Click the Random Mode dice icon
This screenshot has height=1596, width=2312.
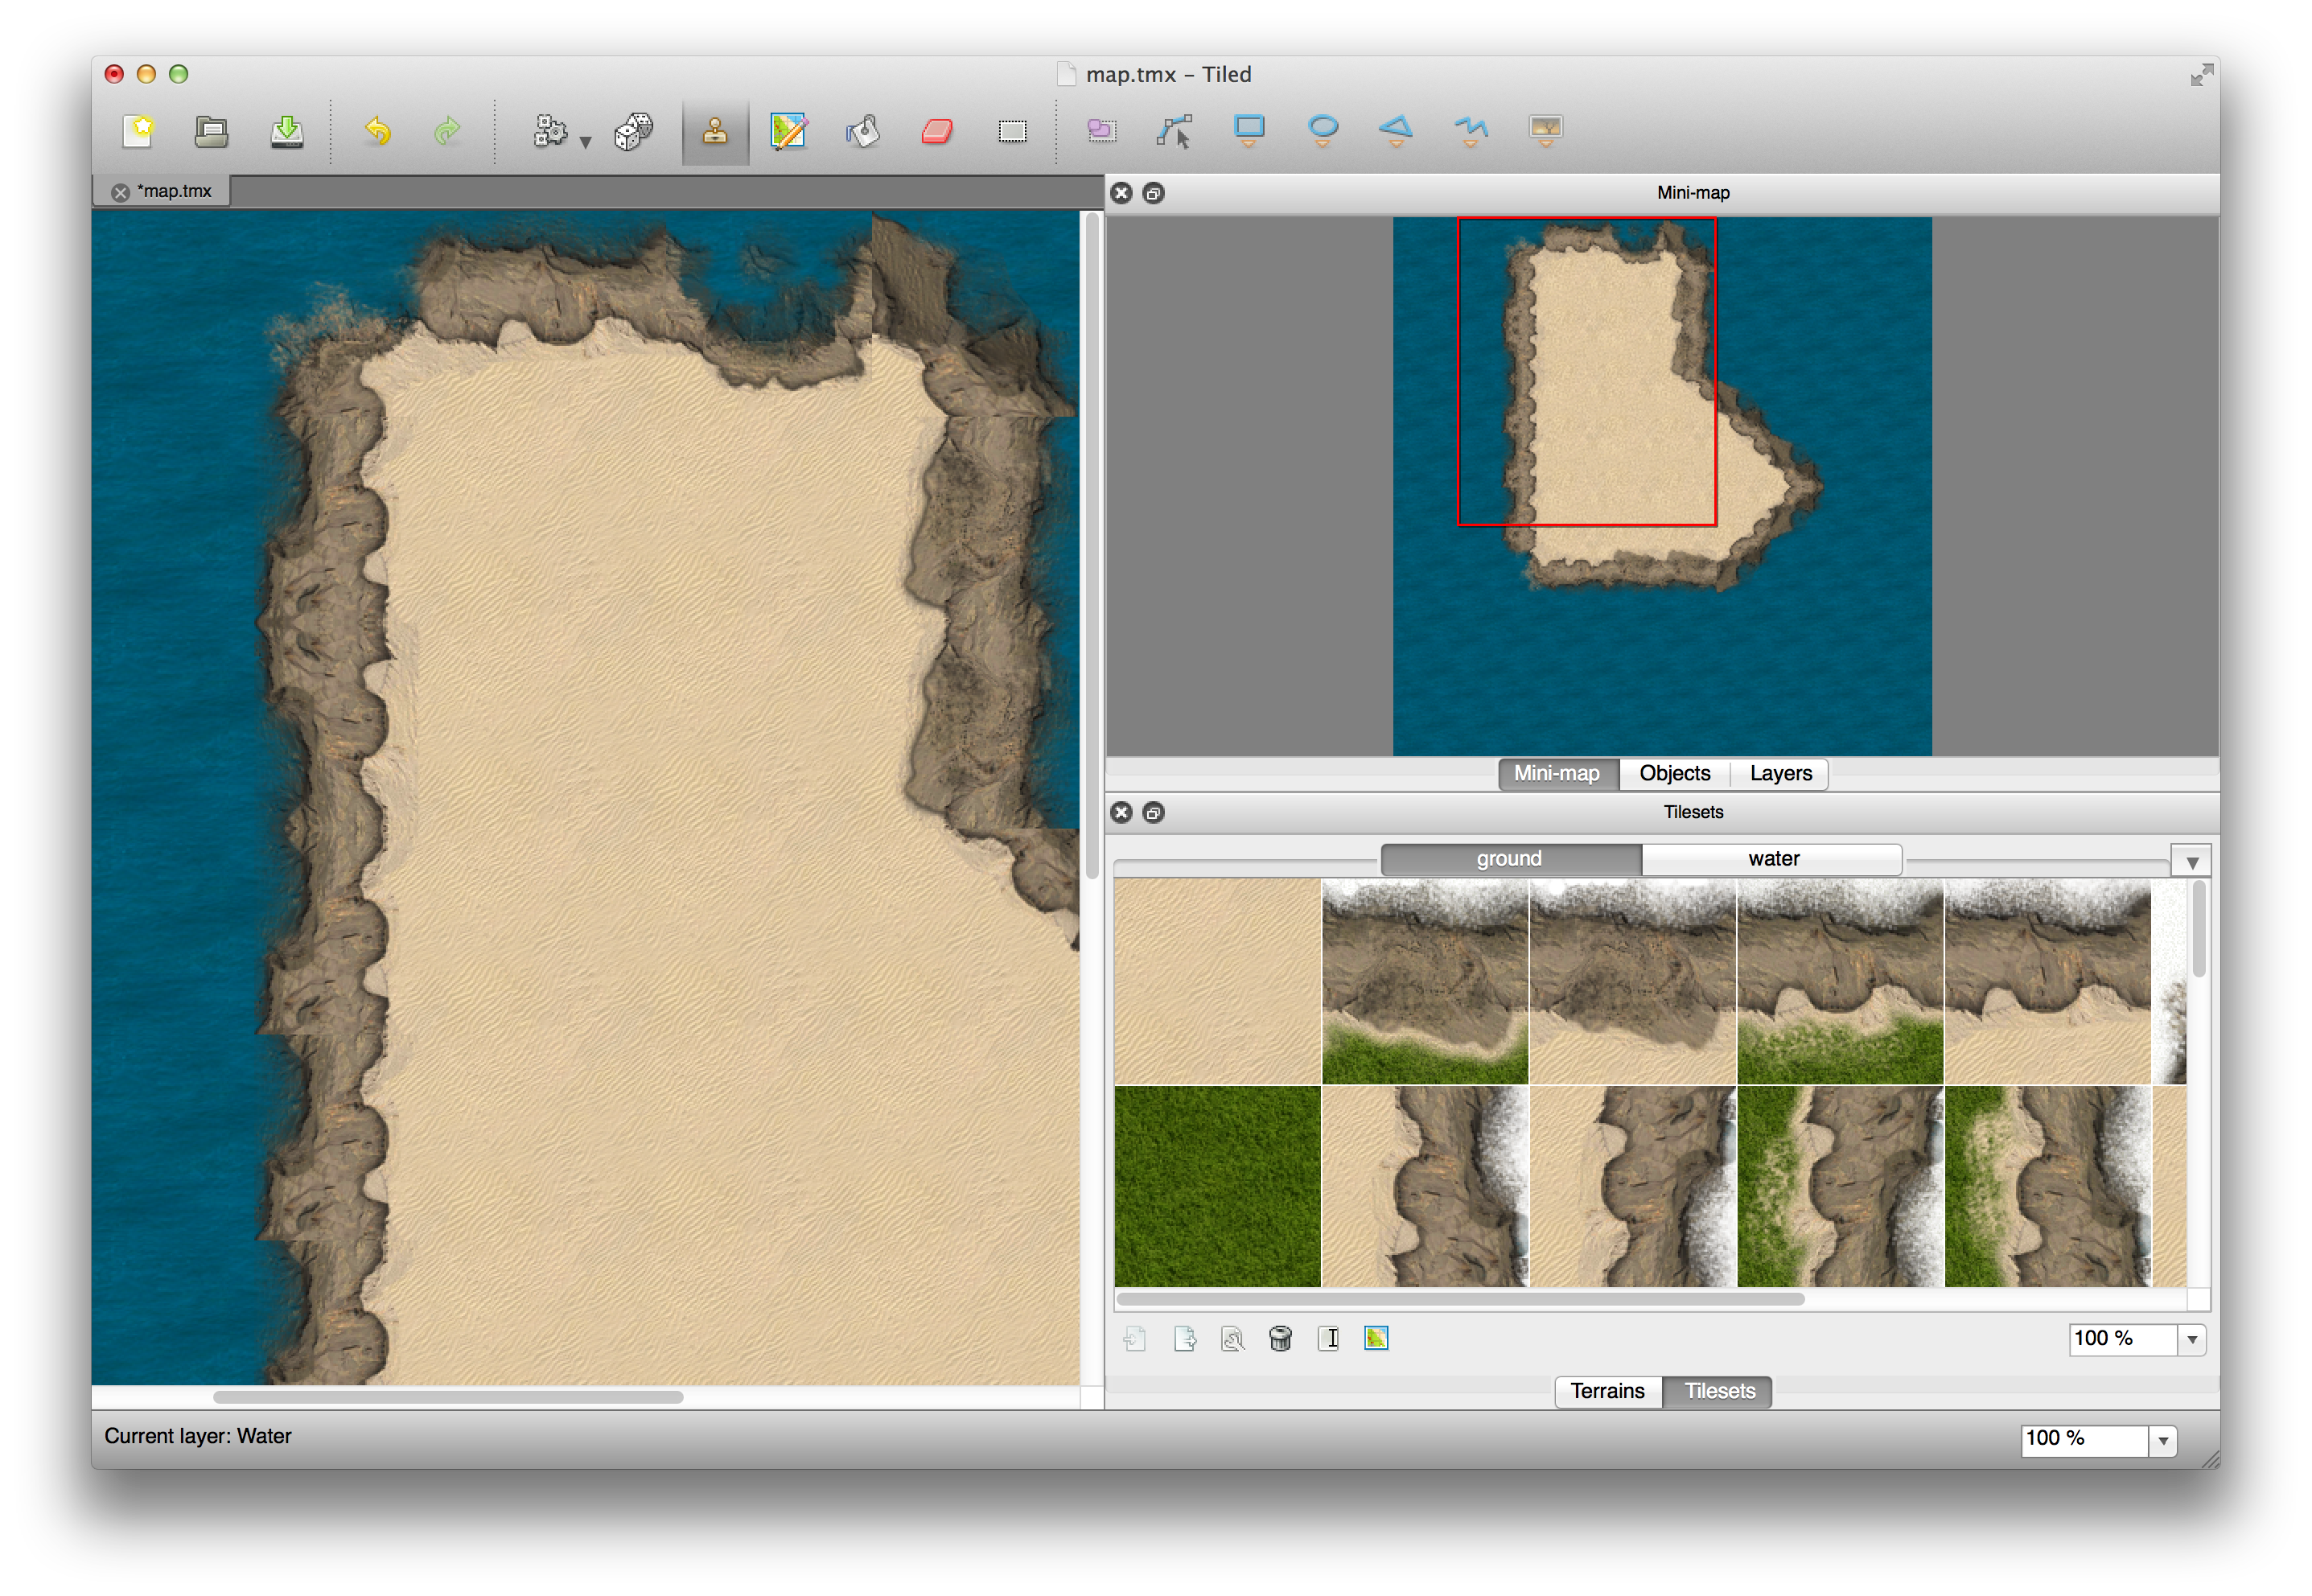pos(633,131)
